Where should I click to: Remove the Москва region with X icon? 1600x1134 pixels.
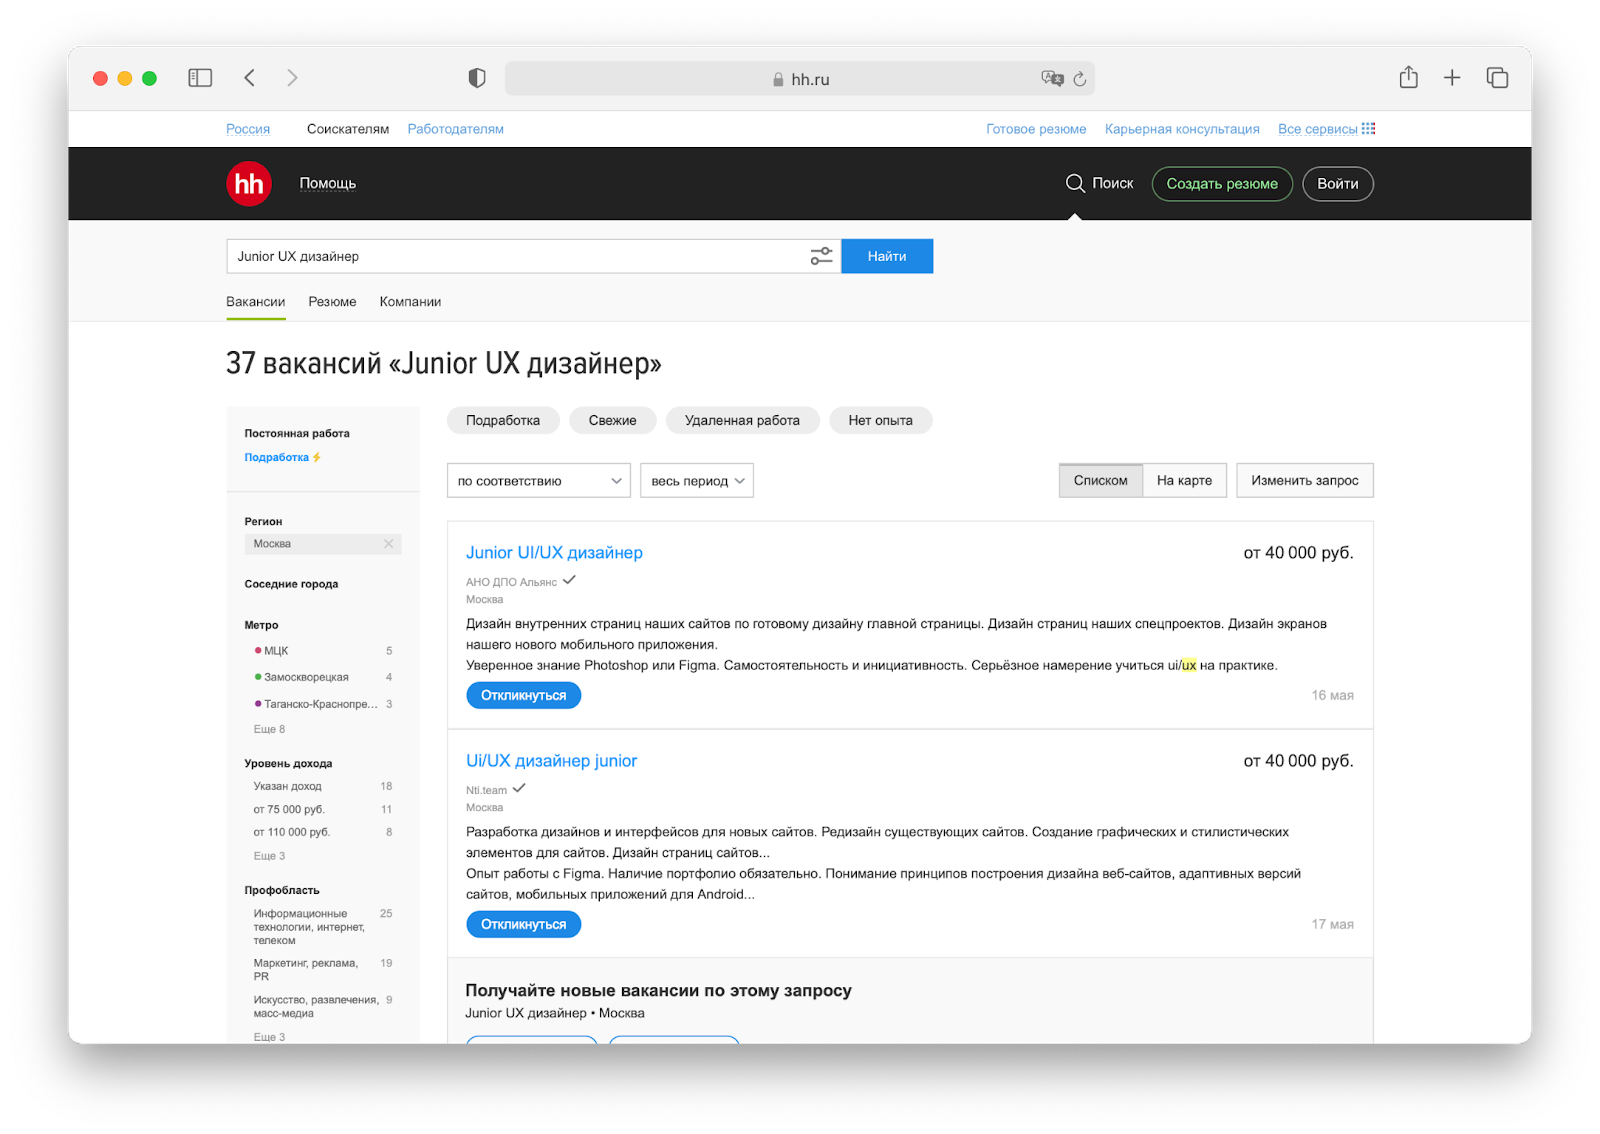pyautogui.click(x=389, y=544)
